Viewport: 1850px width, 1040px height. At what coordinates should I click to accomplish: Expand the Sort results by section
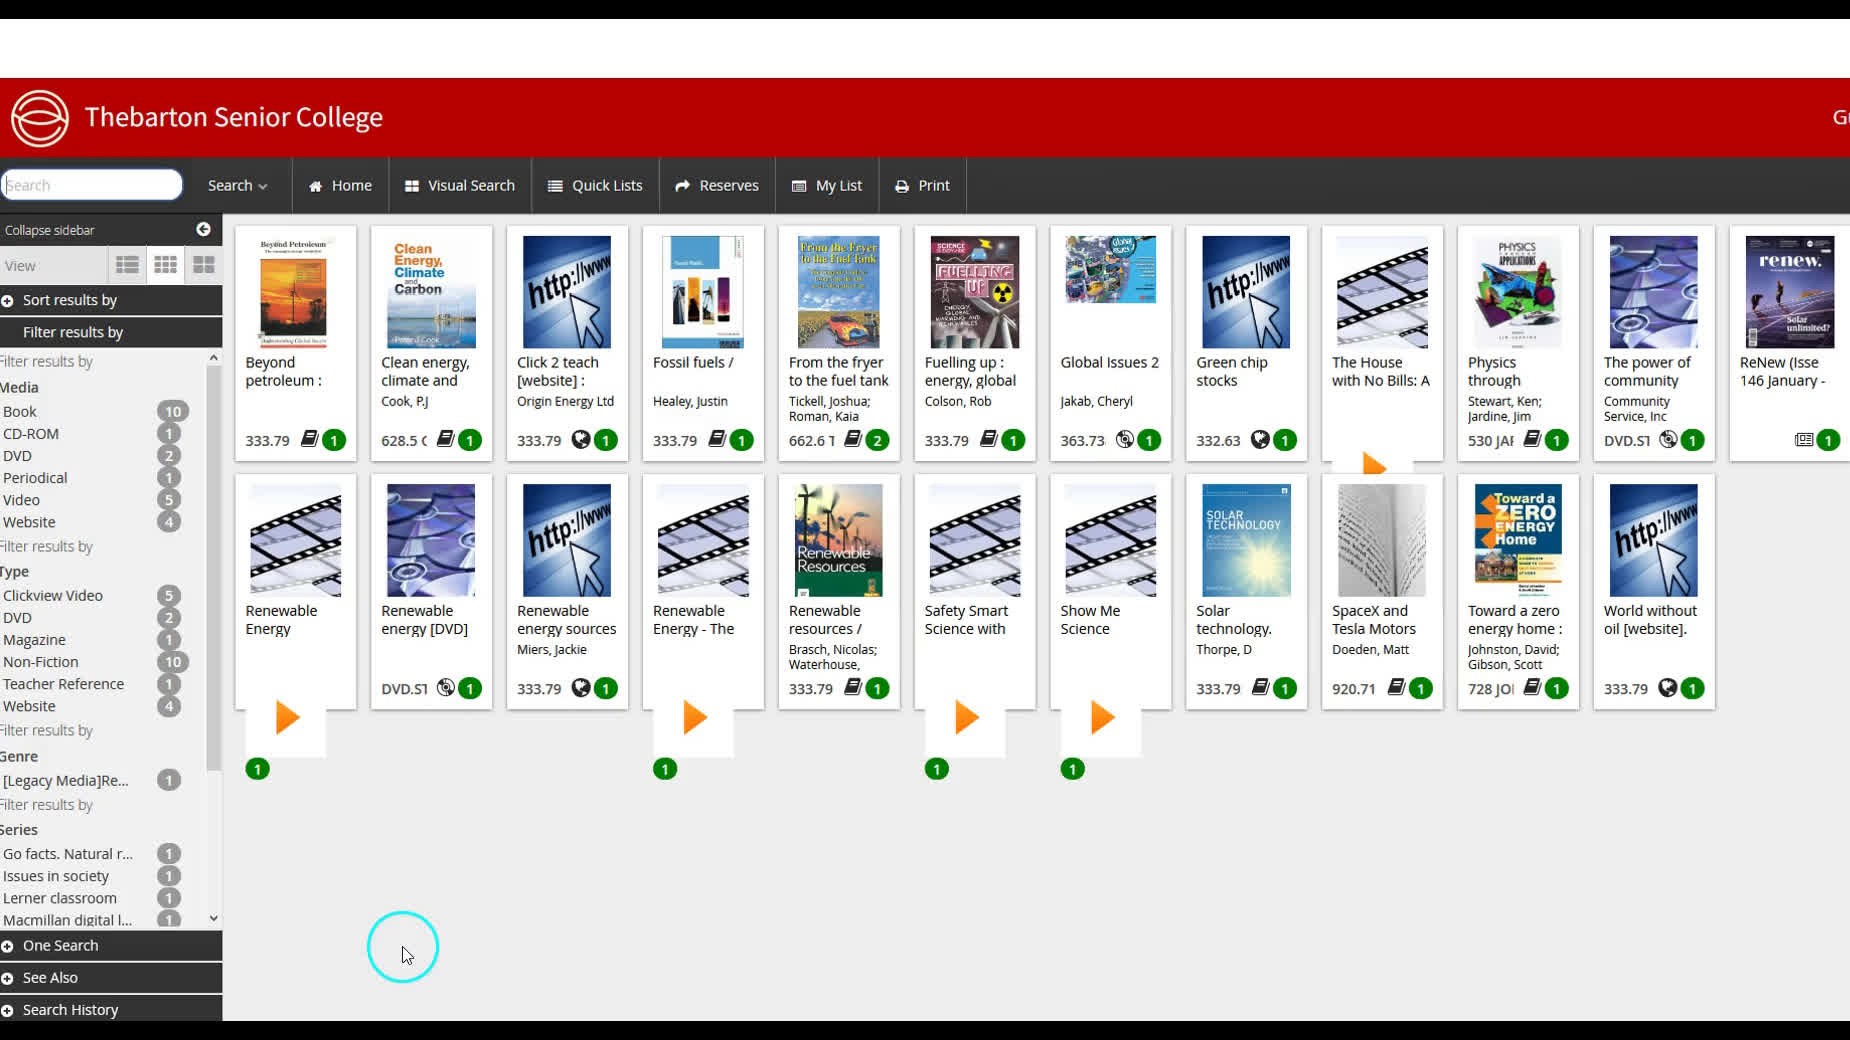click(x=65, y=299)
